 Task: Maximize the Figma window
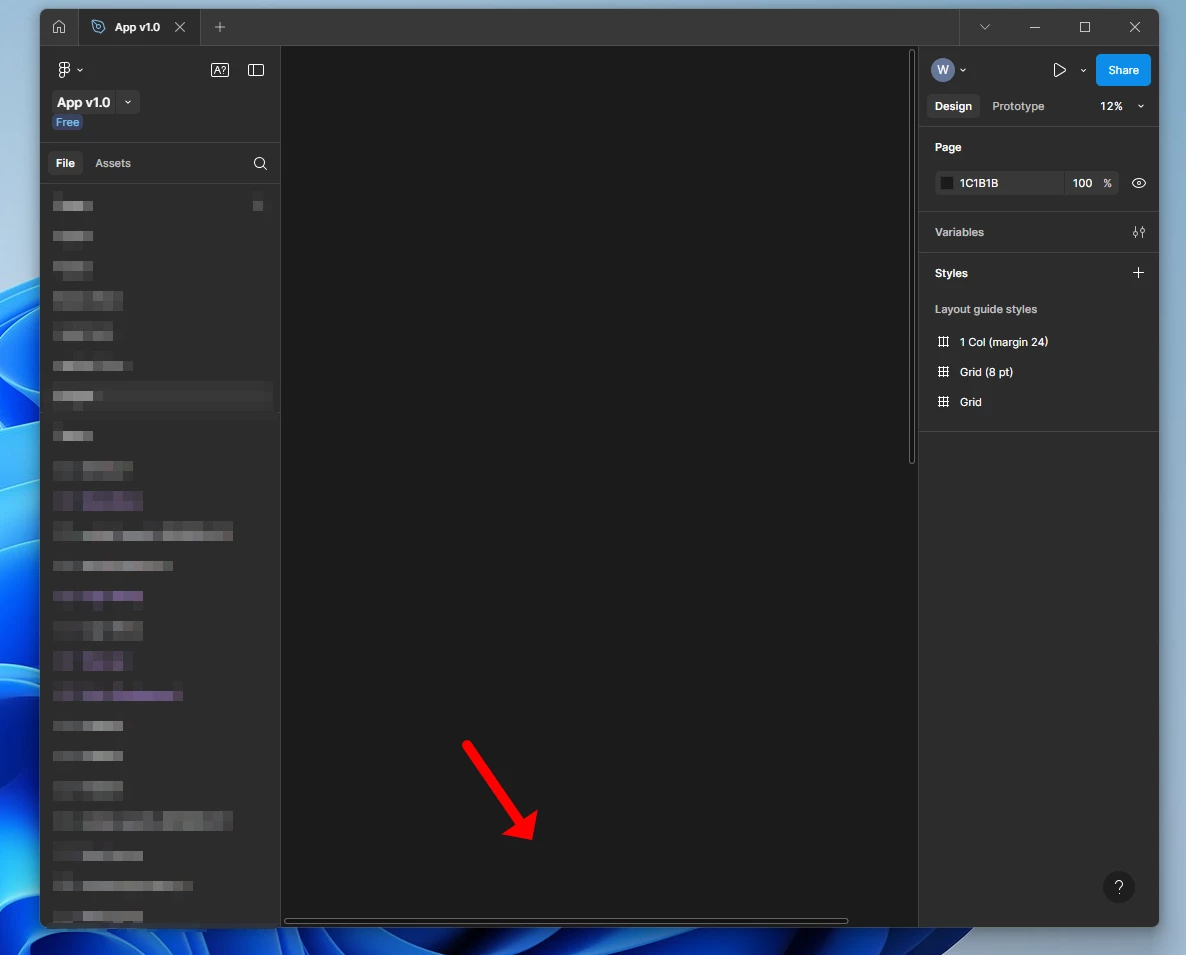[x=1085, y=27]
